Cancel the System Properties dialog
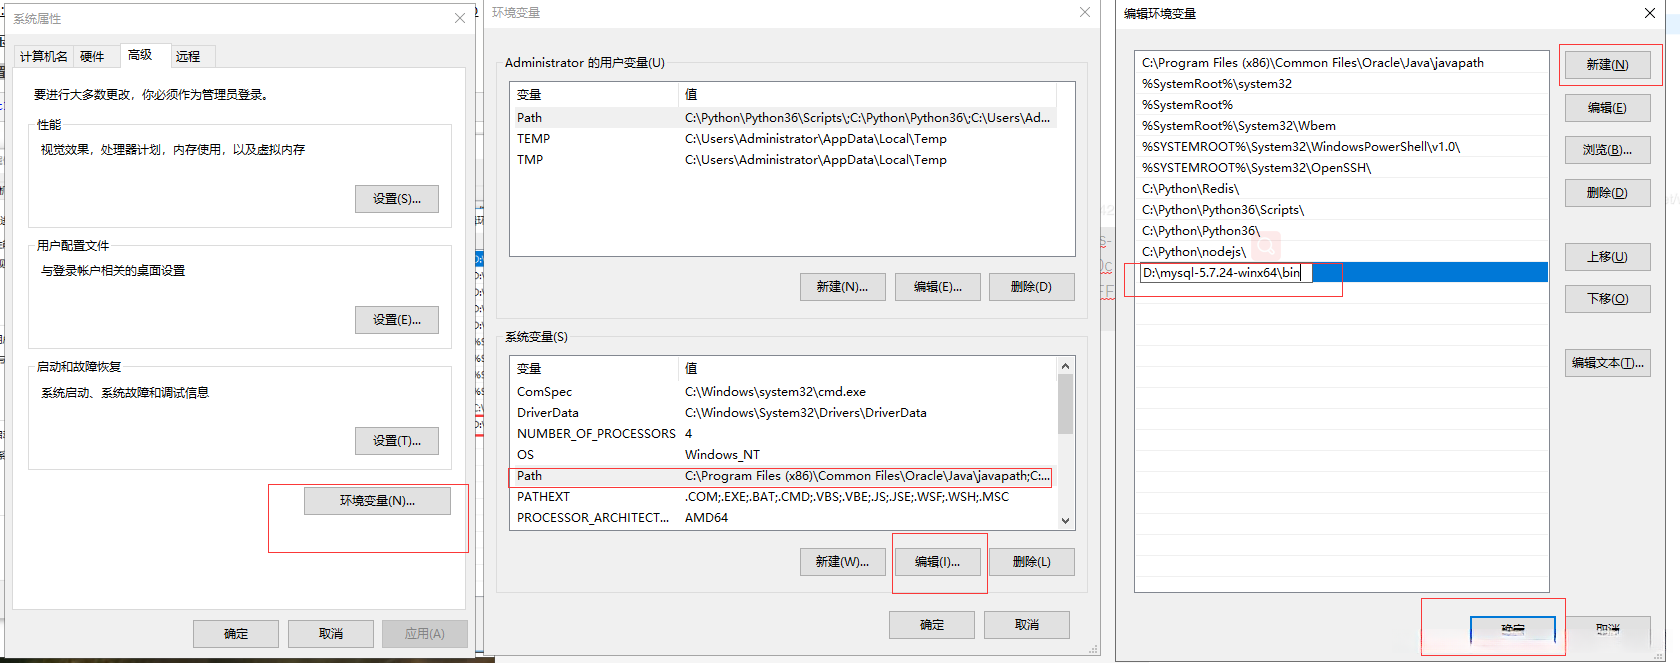Image resolution: width=1680 pixels, height=663 pixels. point(331,634)
